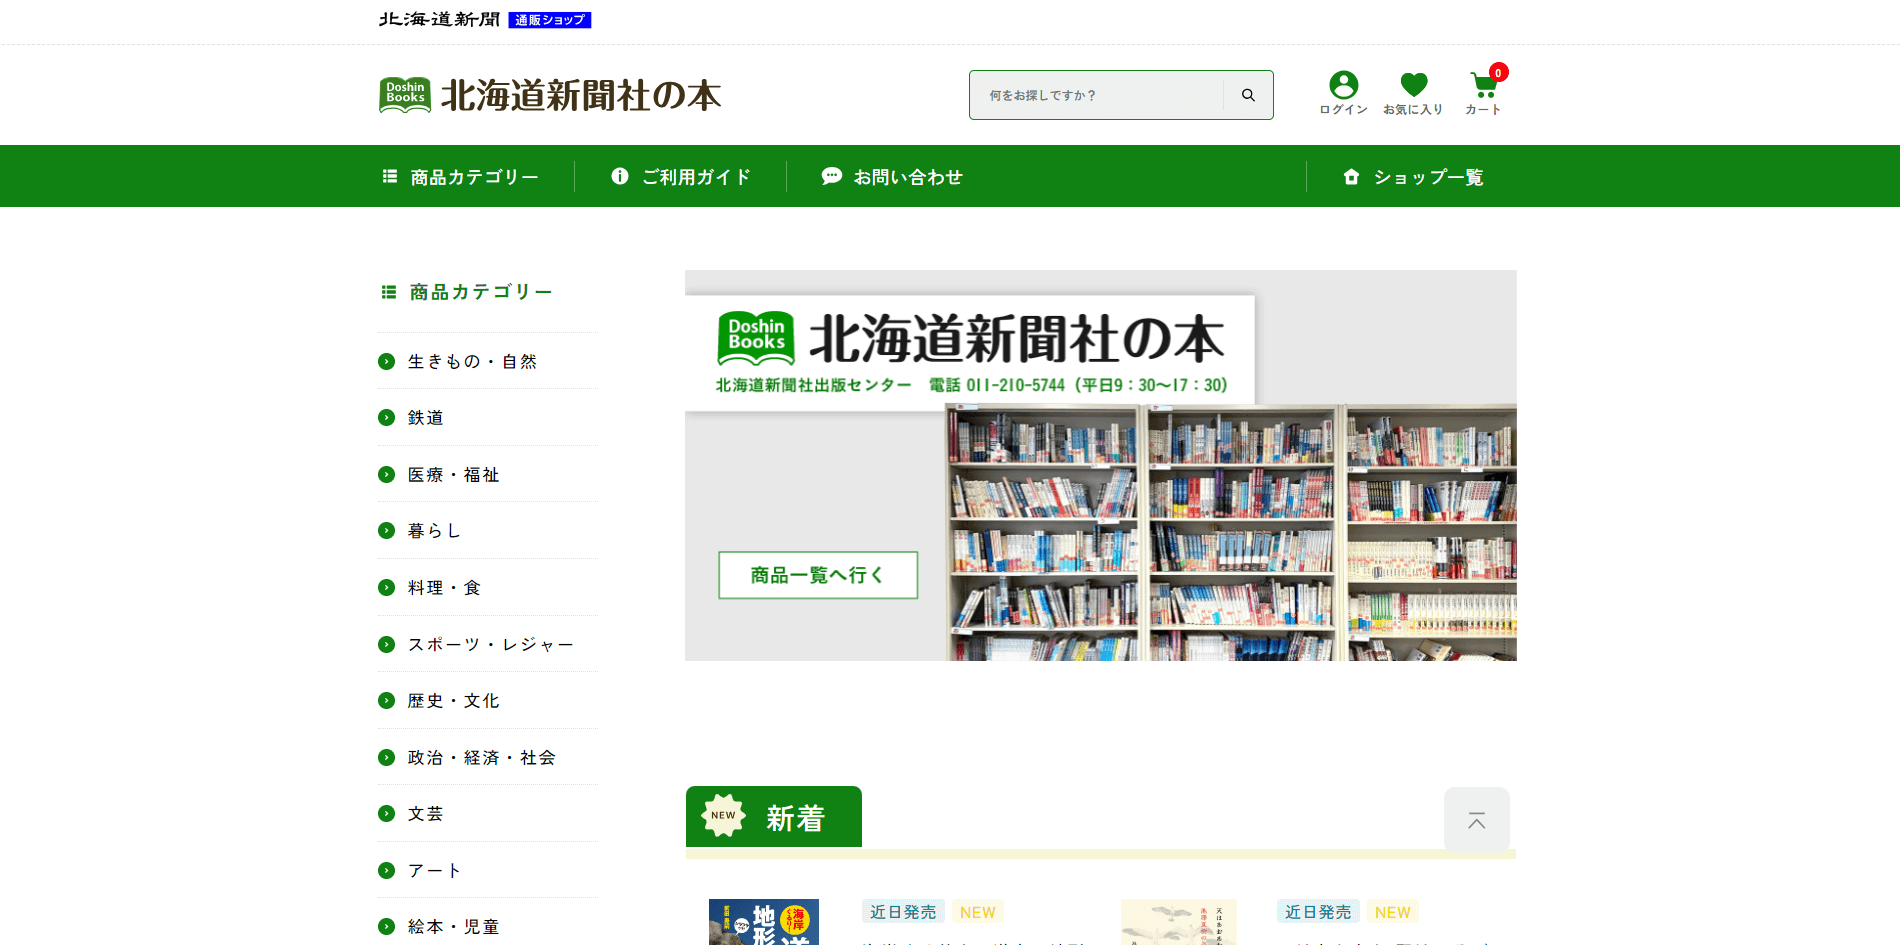The image size is (1900, 945).
Task: Select the 生きもの・自然 category
Action: (x=472, y=362)
